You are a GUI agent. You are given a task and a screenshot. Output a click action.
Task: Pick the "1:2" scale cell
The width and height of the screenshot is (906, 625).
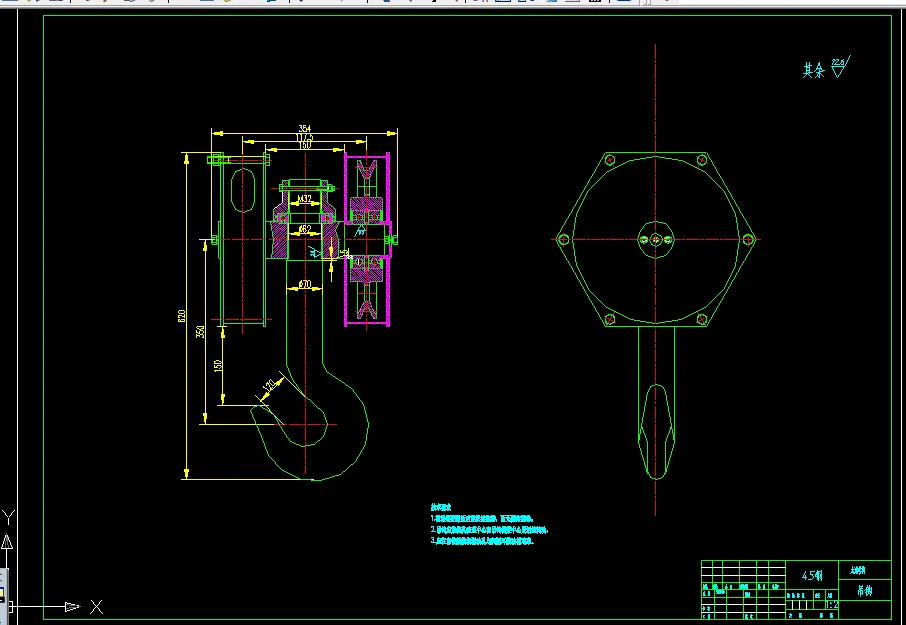coord(832,605)
